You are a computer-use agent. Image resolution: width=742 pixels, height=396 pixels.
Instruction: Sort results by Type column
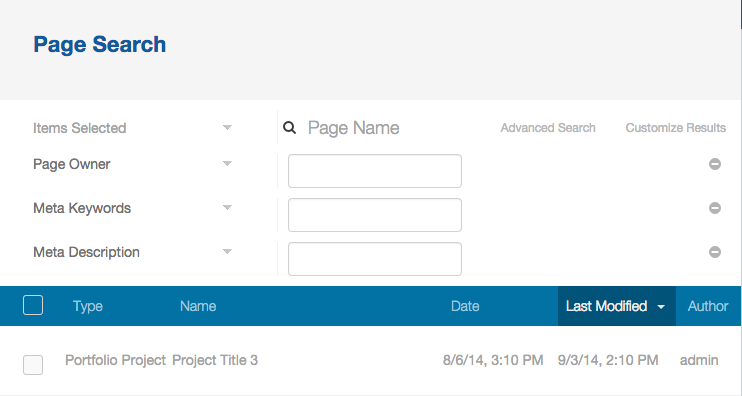point(88,306)
